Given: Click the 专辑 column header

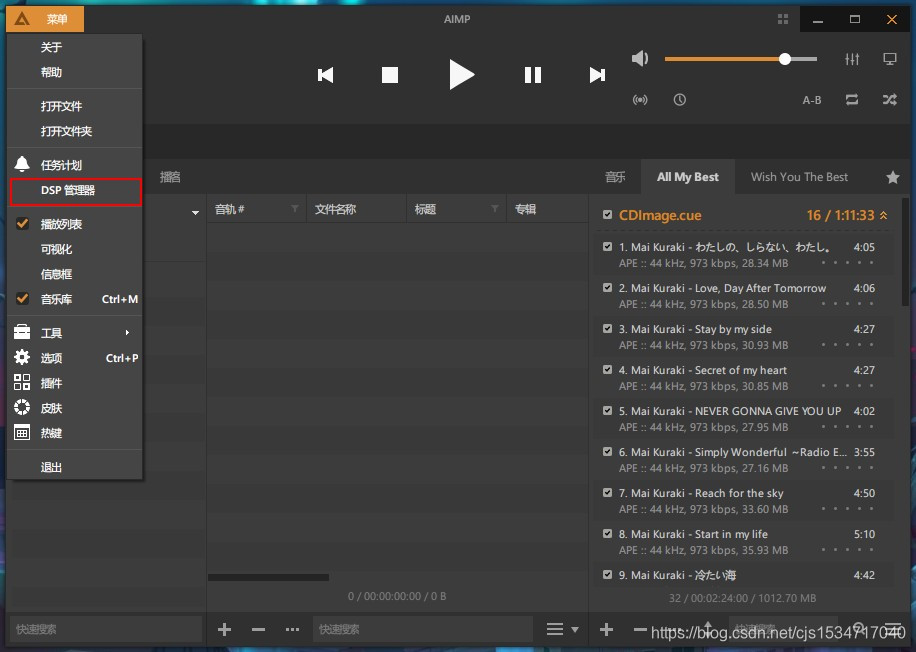Looking at the screenshot, I should (547, 209).
